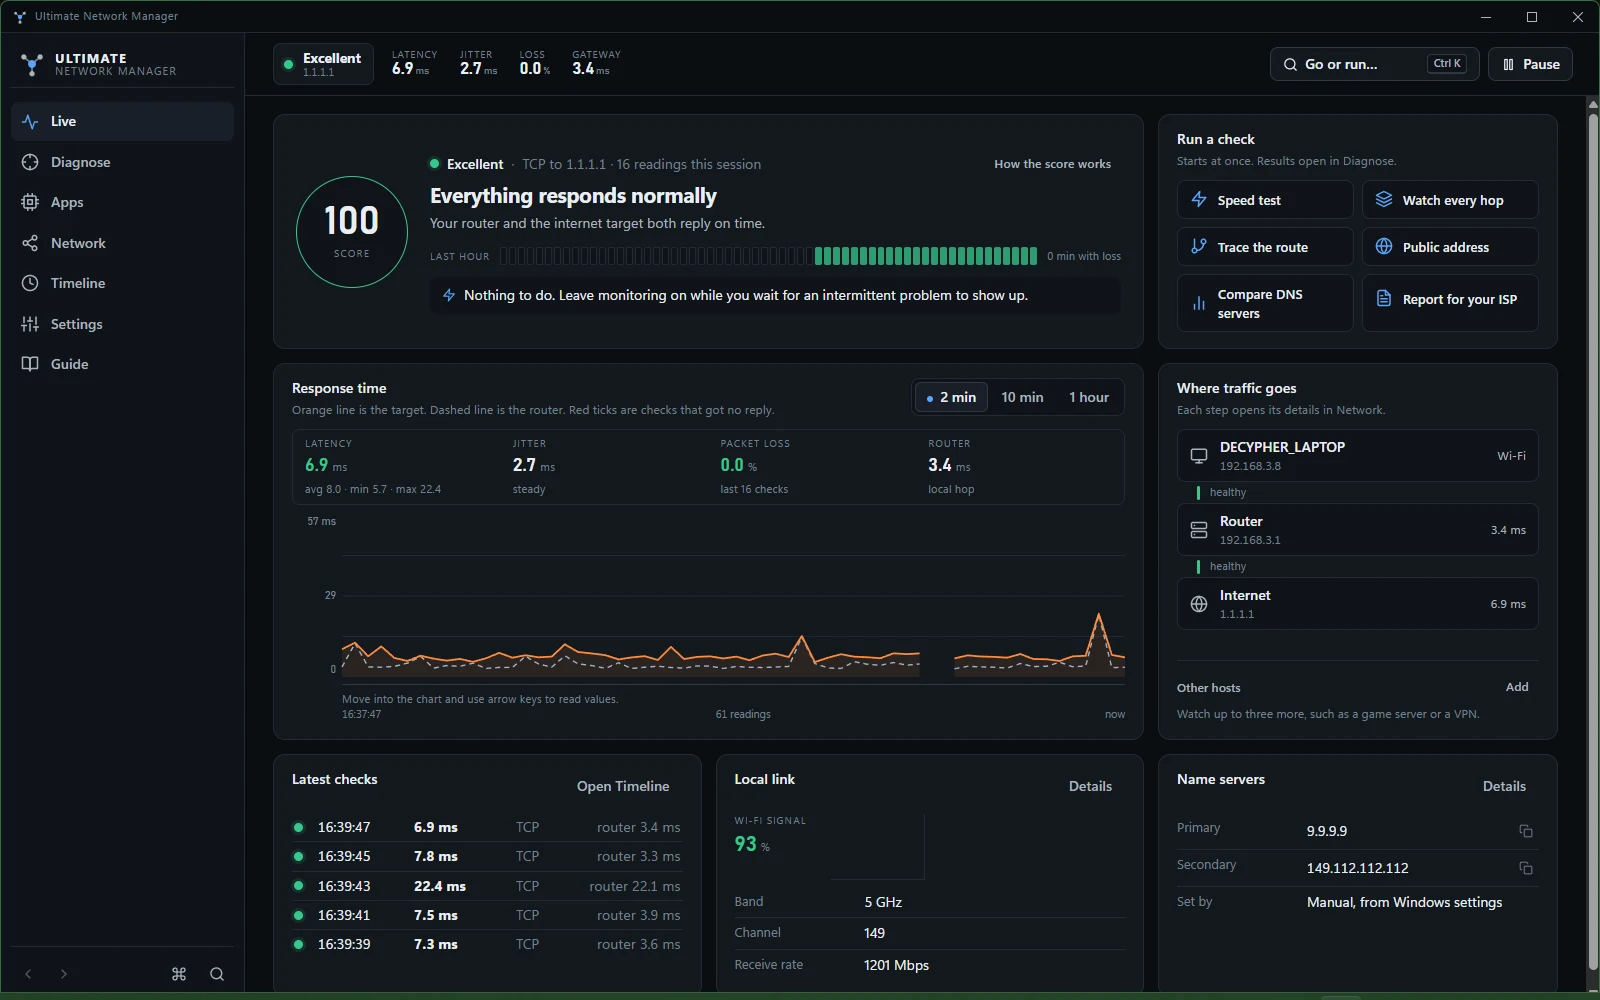This screenshot has width=1600, height=1000.
Task: Open How the score works link
Action: 1052,164
